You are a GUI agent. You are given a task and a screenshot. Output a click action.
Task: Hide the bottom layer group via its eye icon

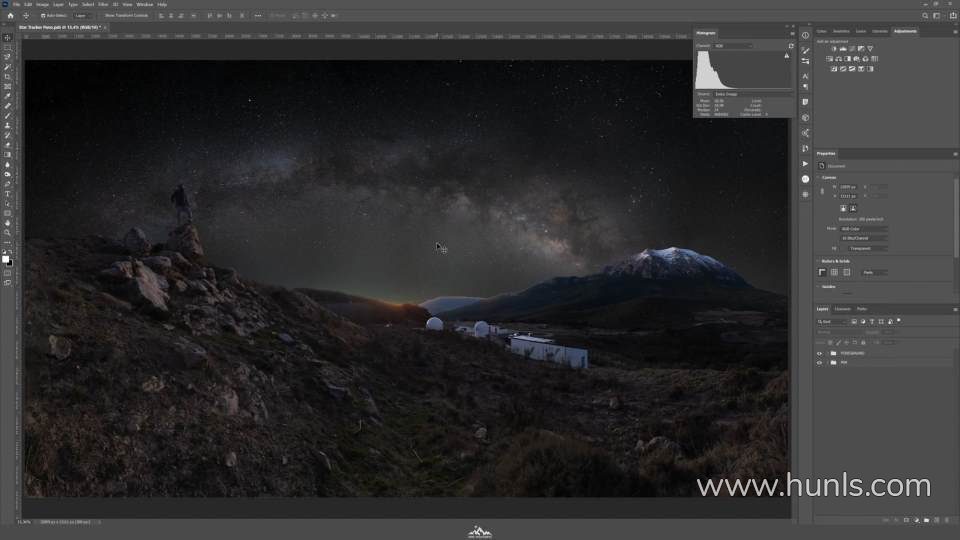[x=820, y=362]
